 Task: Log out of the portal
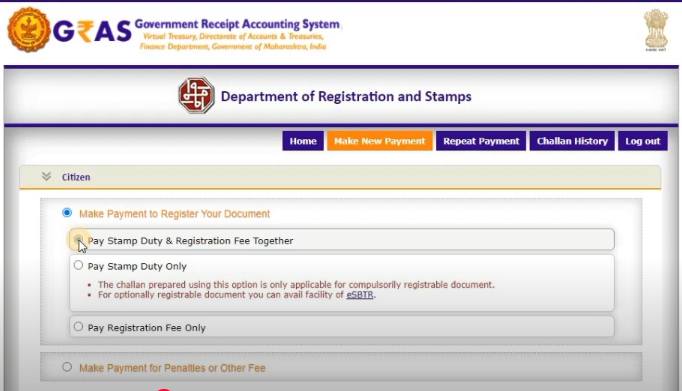click(643, 141)
